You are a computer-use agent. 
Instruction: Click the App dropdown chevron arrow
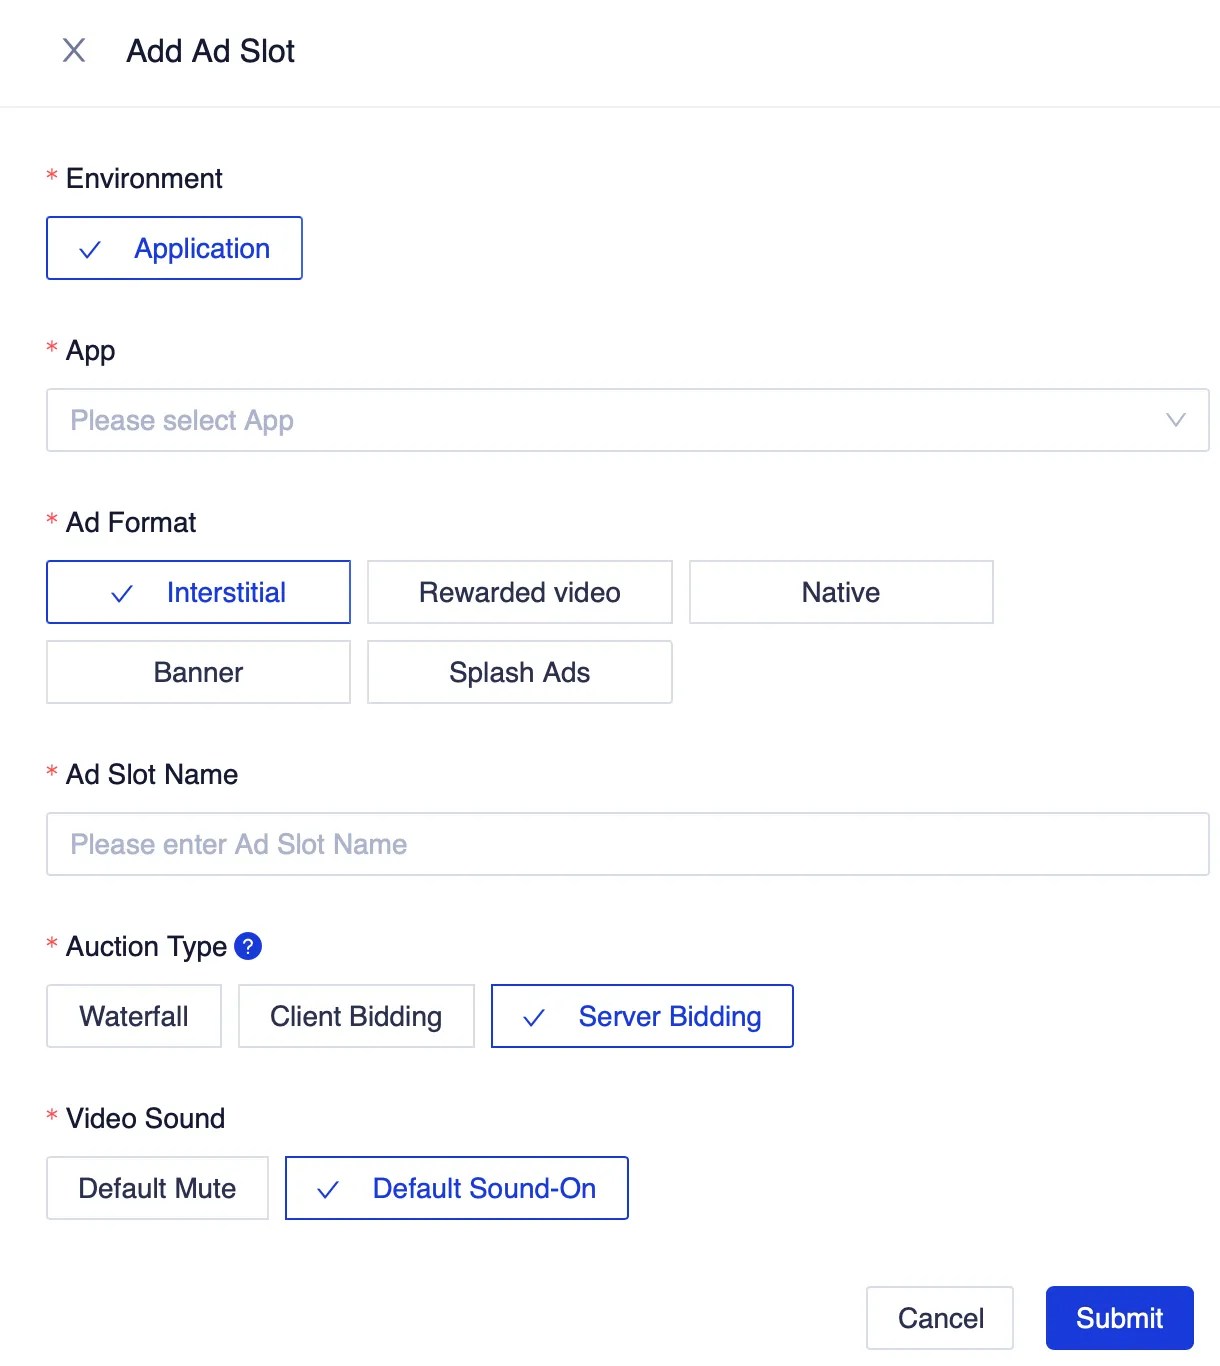pos(1176,420)
